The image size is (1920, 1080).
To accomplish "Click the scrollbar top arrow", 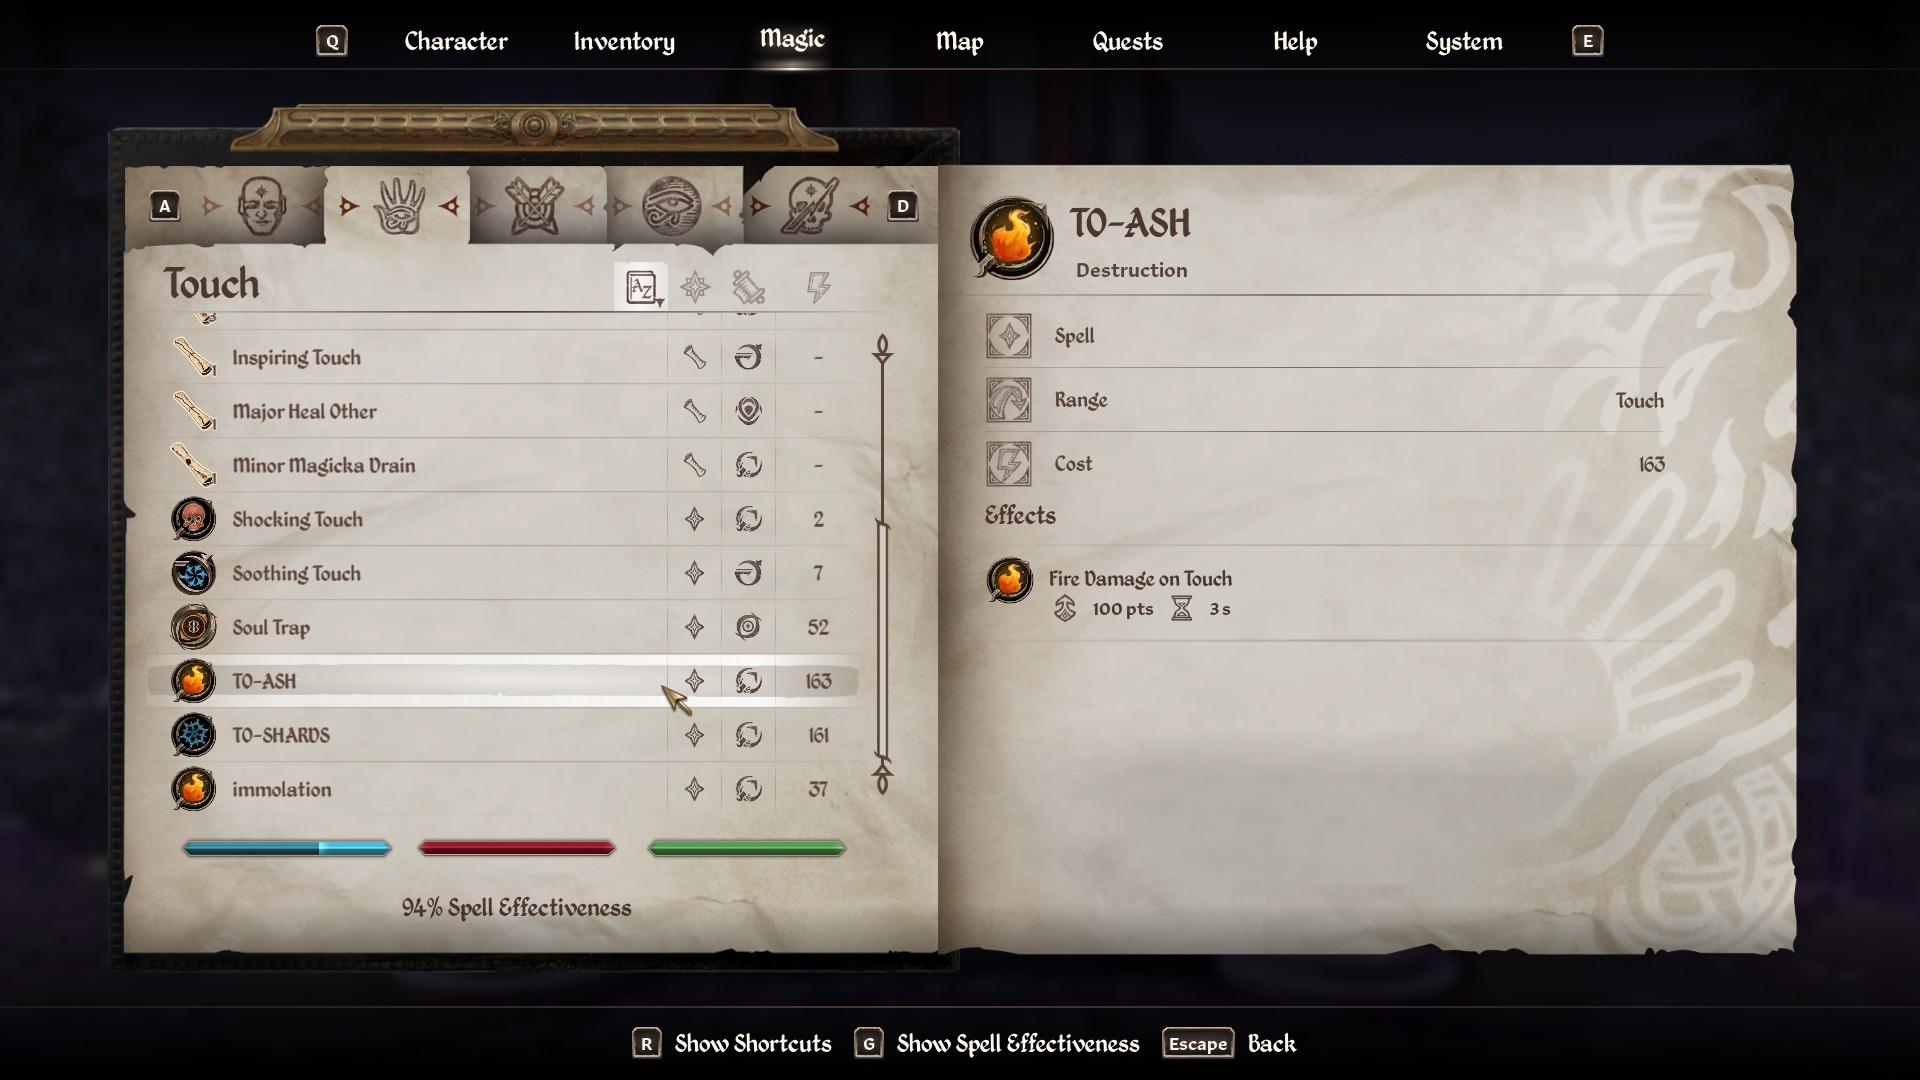I will [882, 348].
